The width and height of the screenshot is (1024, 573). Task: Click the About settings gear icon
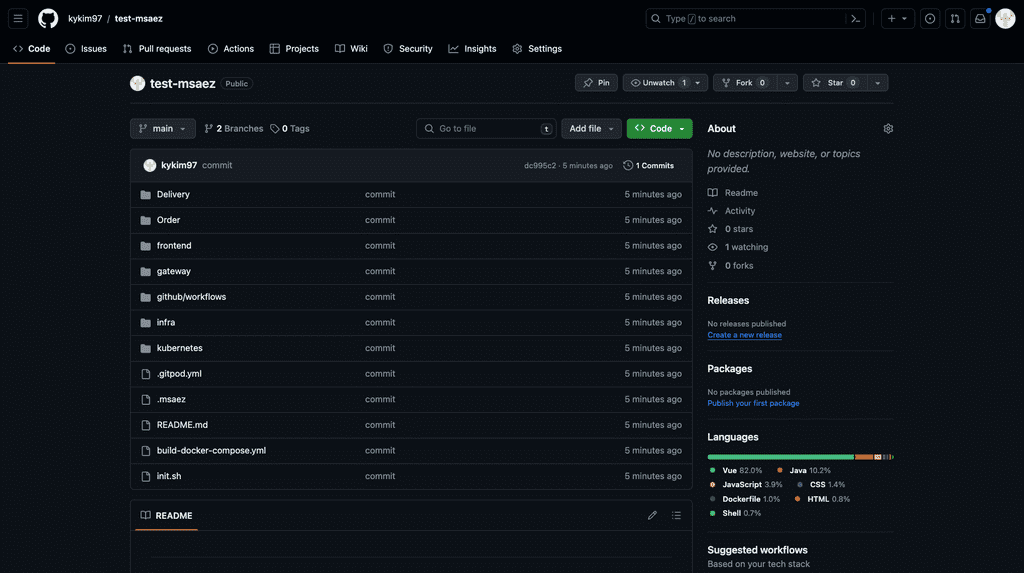(888, 129)
